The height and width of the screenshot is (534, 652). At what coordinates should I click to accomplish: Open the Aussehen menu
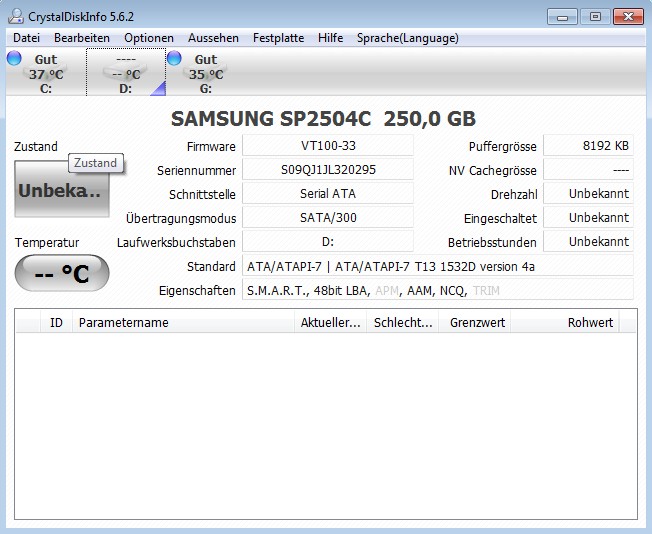(213, 38)
